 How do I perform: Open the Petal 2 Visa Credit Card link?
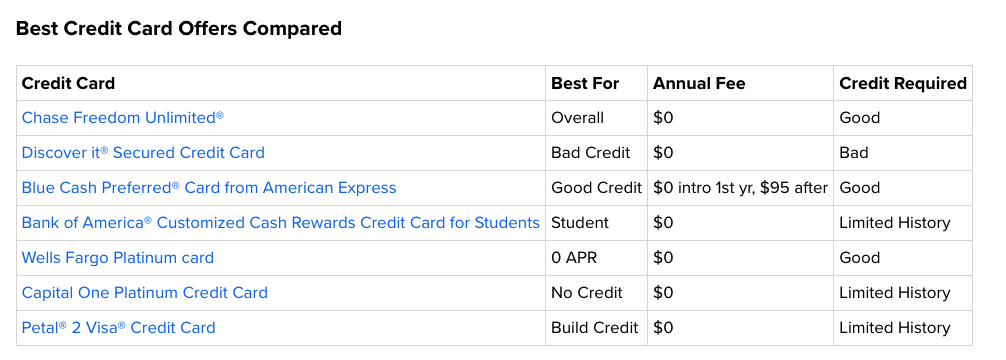point(119,328)
